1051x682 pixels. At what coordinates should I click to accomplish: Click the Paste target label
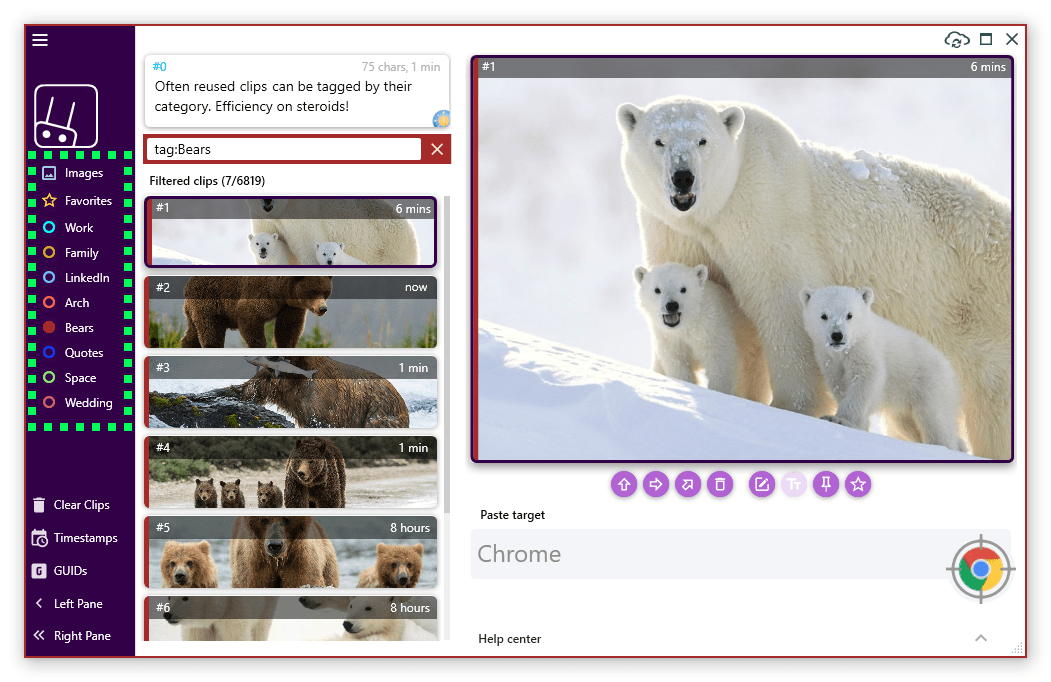pos(512,515)
